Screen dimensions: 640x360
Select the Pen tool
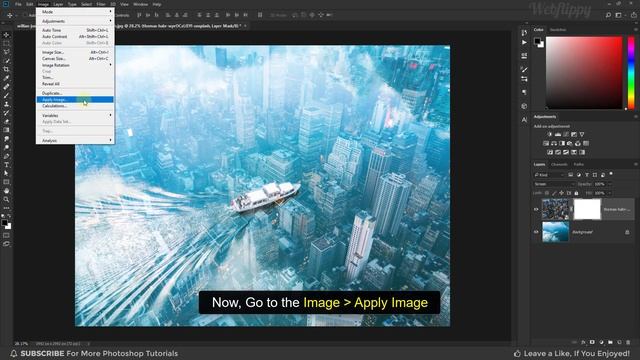6,156
